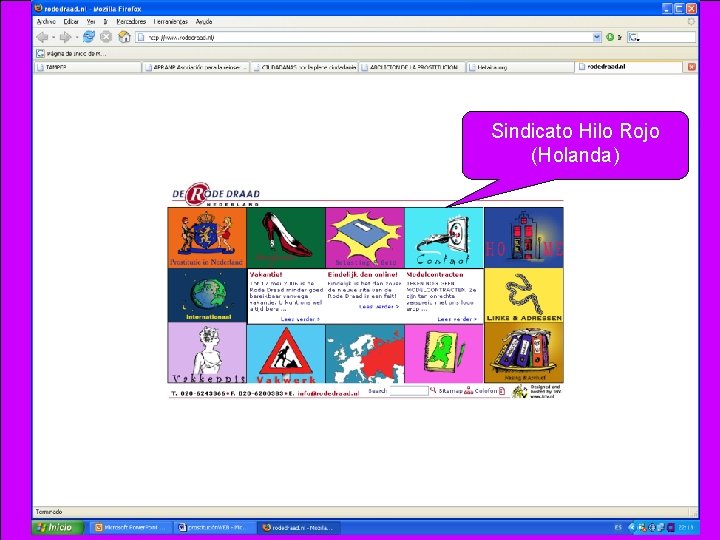Open the Vakkennis woman tile

point(207,353)
